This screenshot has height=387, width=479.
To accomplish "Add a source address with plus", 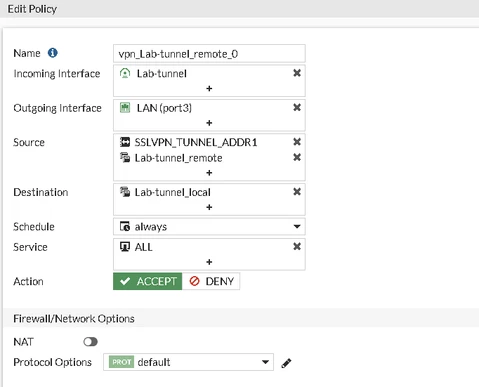I will (209, 173).
